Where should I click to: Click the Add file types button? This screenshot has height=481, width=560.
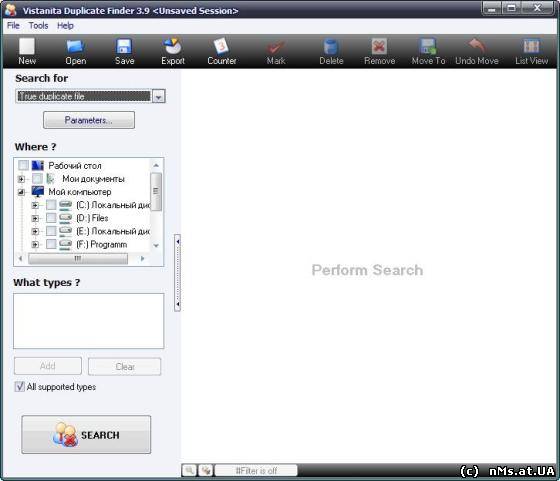[x=48, y=366]
